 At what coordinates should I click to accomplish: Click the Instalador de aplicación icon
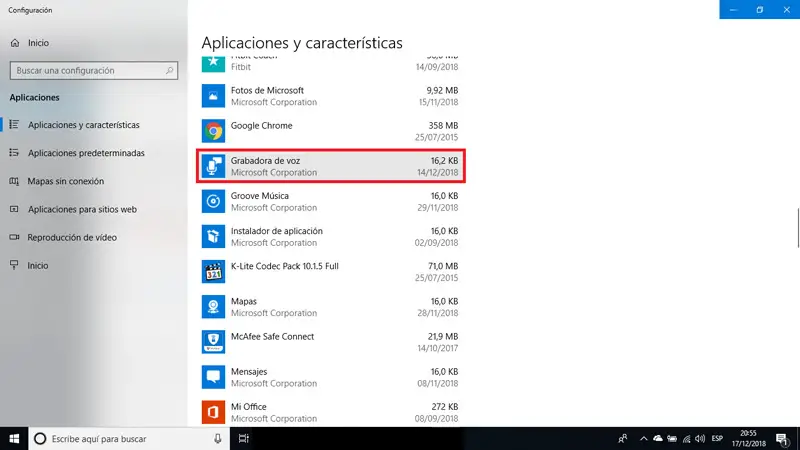click(213, 237)
